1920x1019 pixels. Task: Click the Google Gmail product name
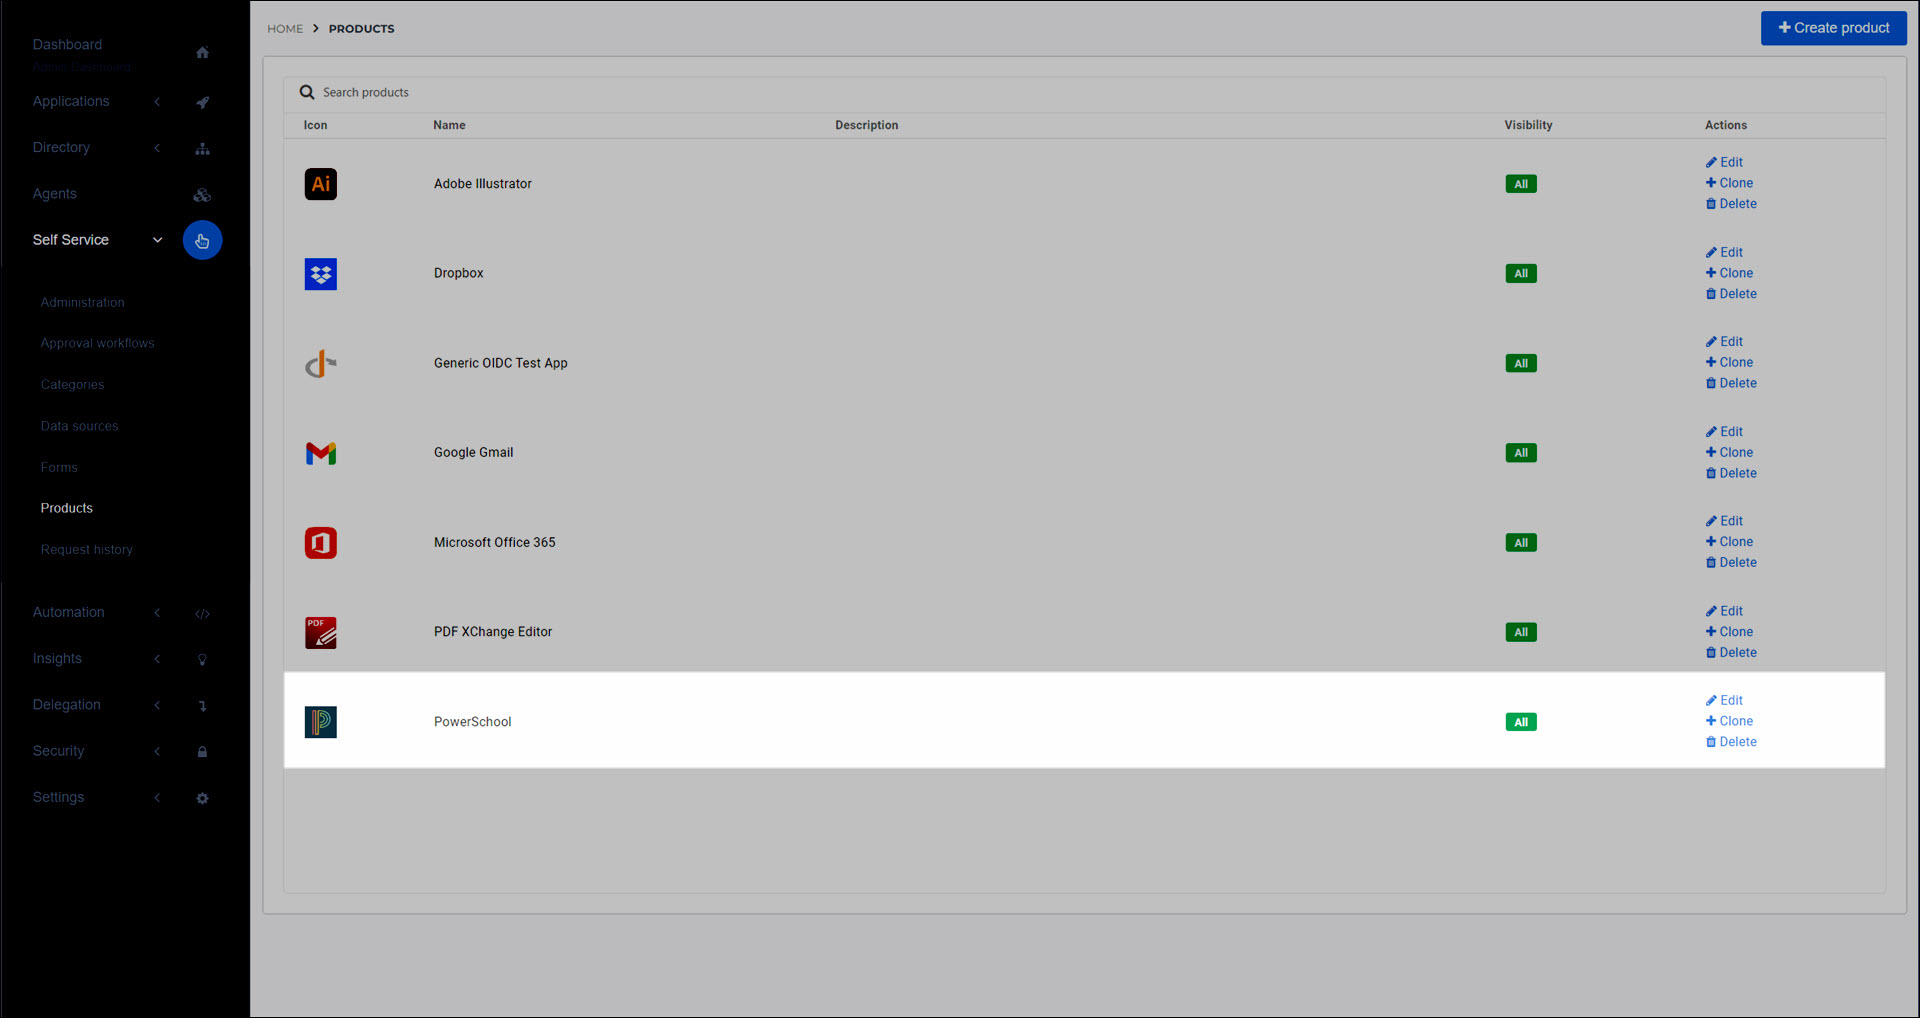tap(473, 453)
